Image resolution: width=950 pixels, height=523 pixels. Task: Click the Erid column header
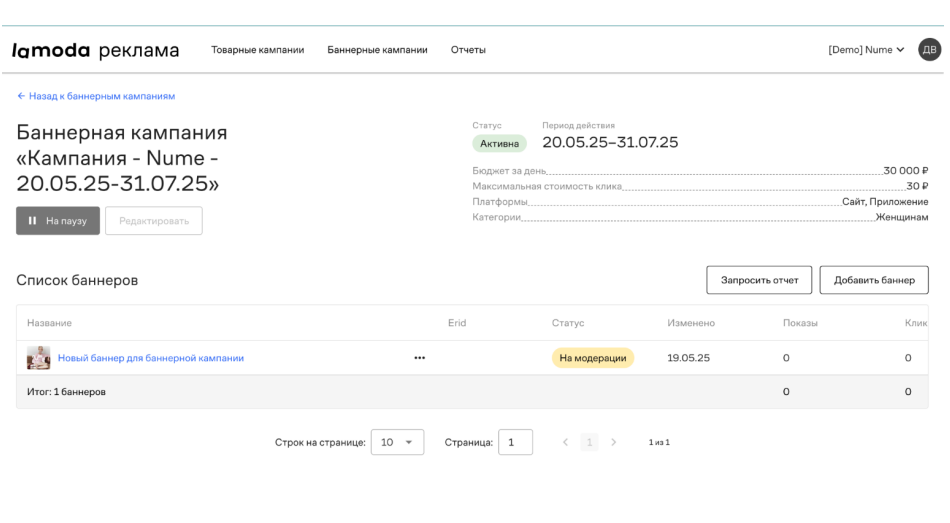(457, 323)
